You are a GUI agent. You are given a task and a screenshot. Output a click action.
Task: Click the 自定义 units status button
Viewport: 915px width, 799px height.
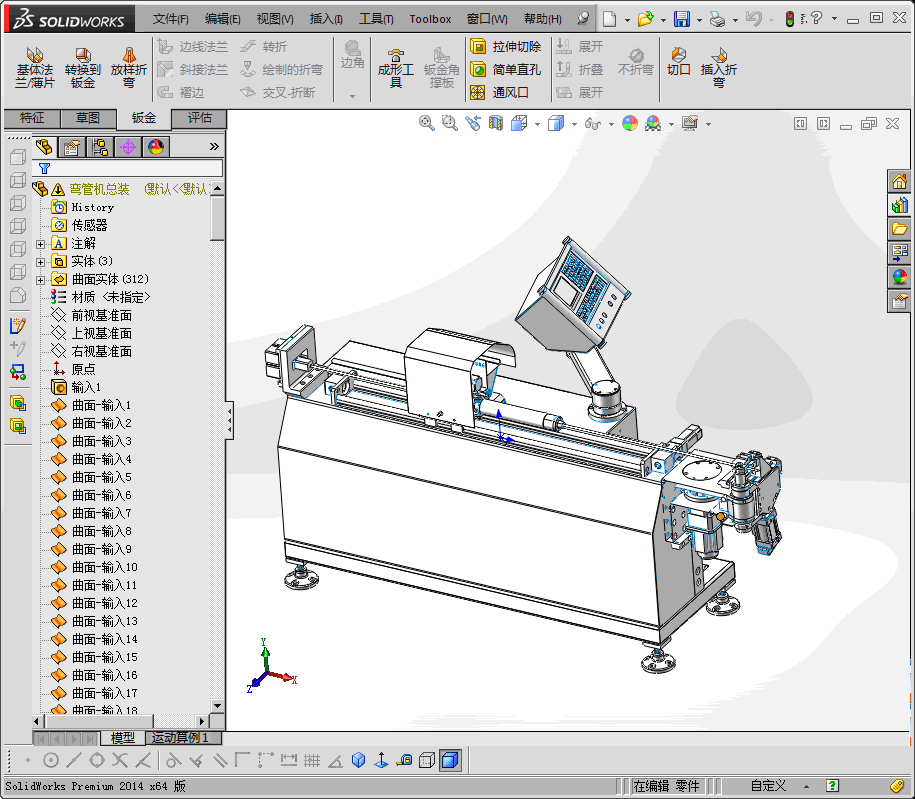click(x=768, y=786)
